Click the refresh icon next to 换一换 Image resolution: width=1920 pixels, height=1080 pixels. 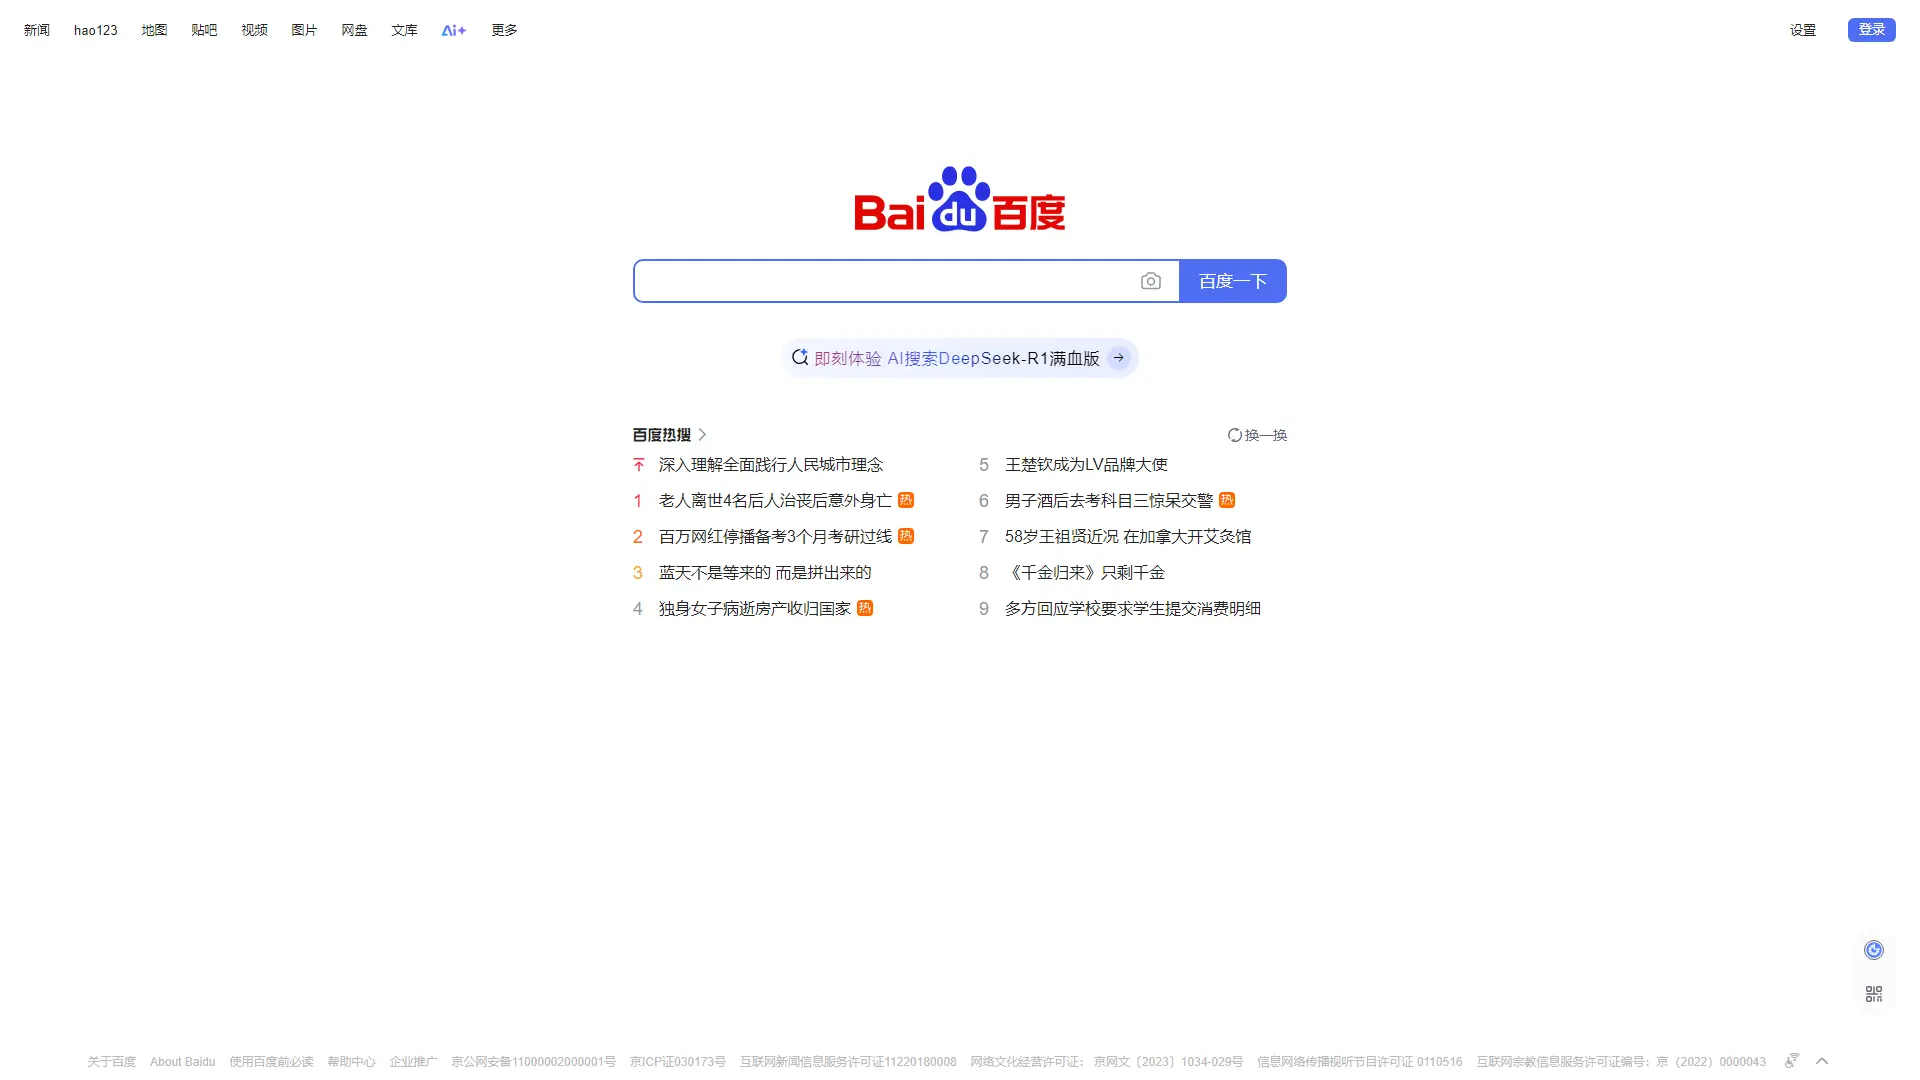[1234, 434]
